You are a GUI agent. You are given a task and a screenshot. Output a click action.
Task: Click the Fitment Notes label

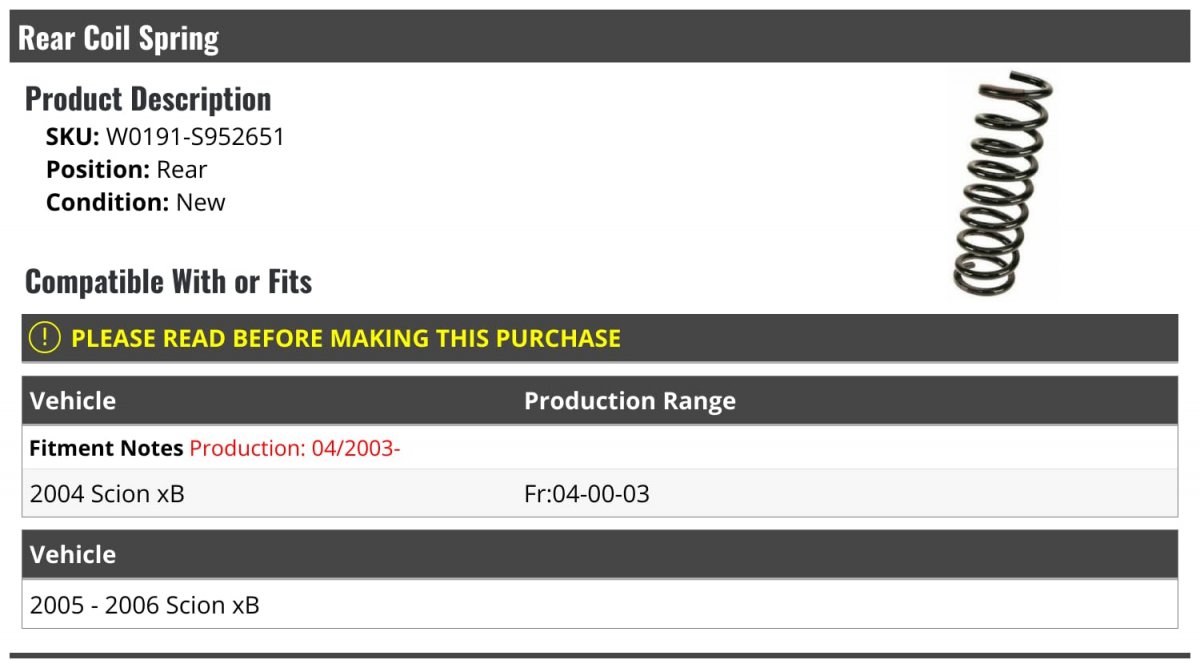tap(106, 448)
